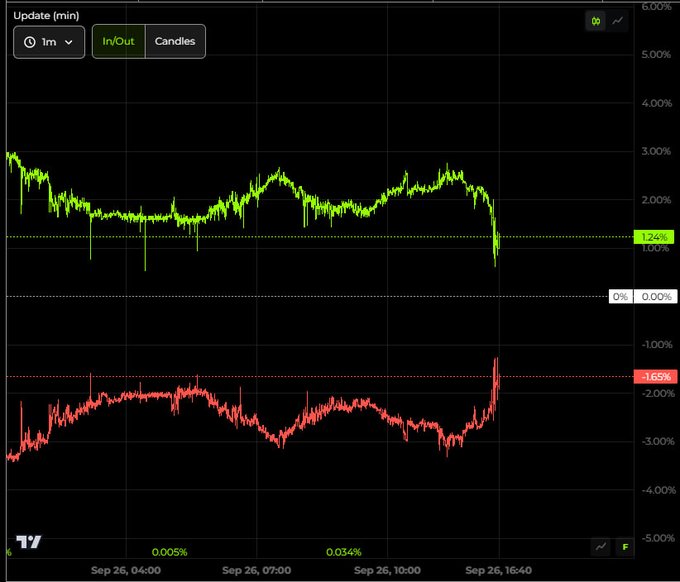Click the 5.00% axis label

click(656, 55)
